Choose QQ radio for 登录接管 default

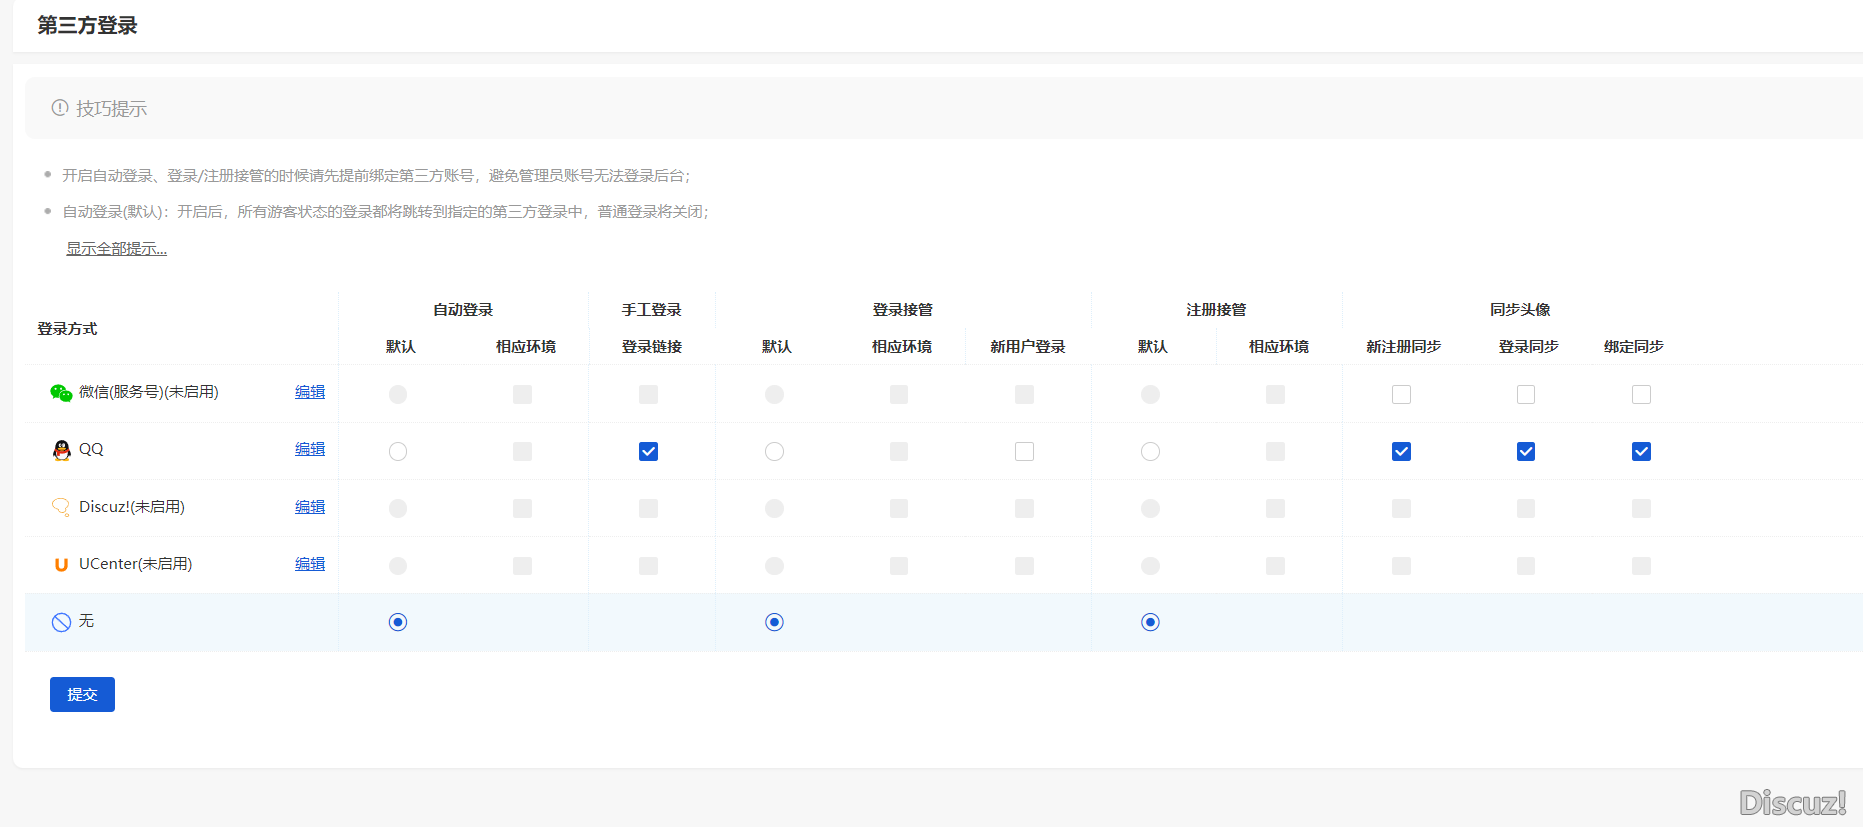click(x=774, y=452)
